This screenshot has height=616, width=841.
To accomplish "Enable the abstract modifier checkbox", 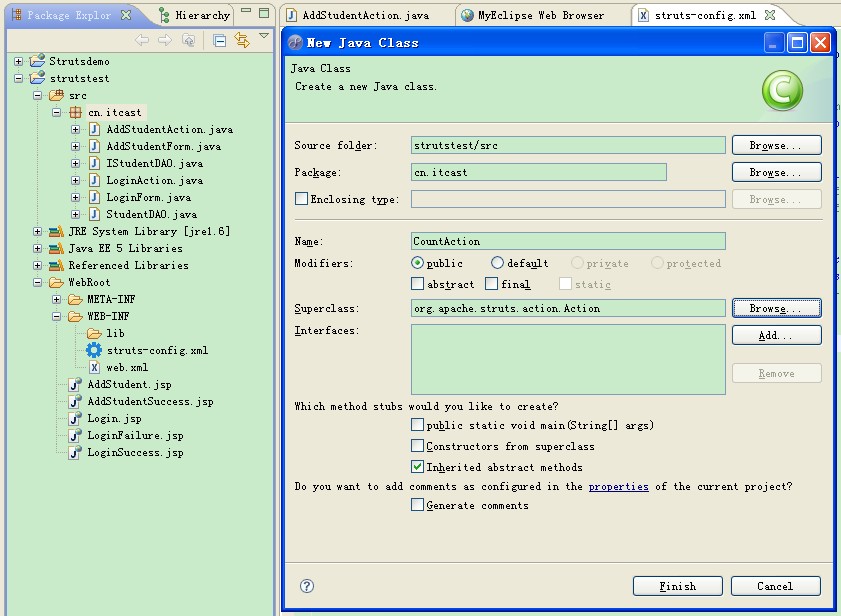I will (x=417, y=283).
